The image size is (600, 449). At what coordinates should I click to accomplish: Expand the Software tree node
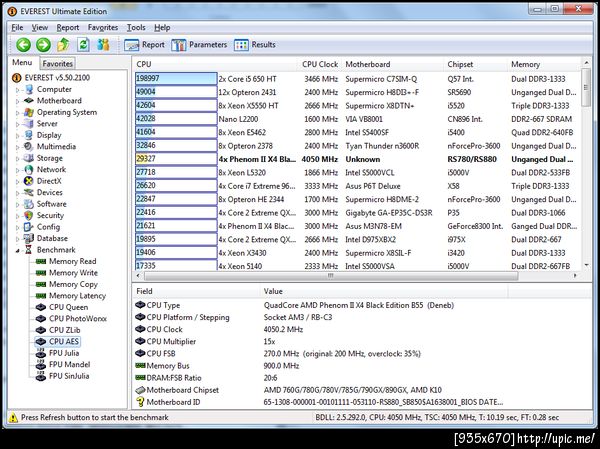point(17,205)
